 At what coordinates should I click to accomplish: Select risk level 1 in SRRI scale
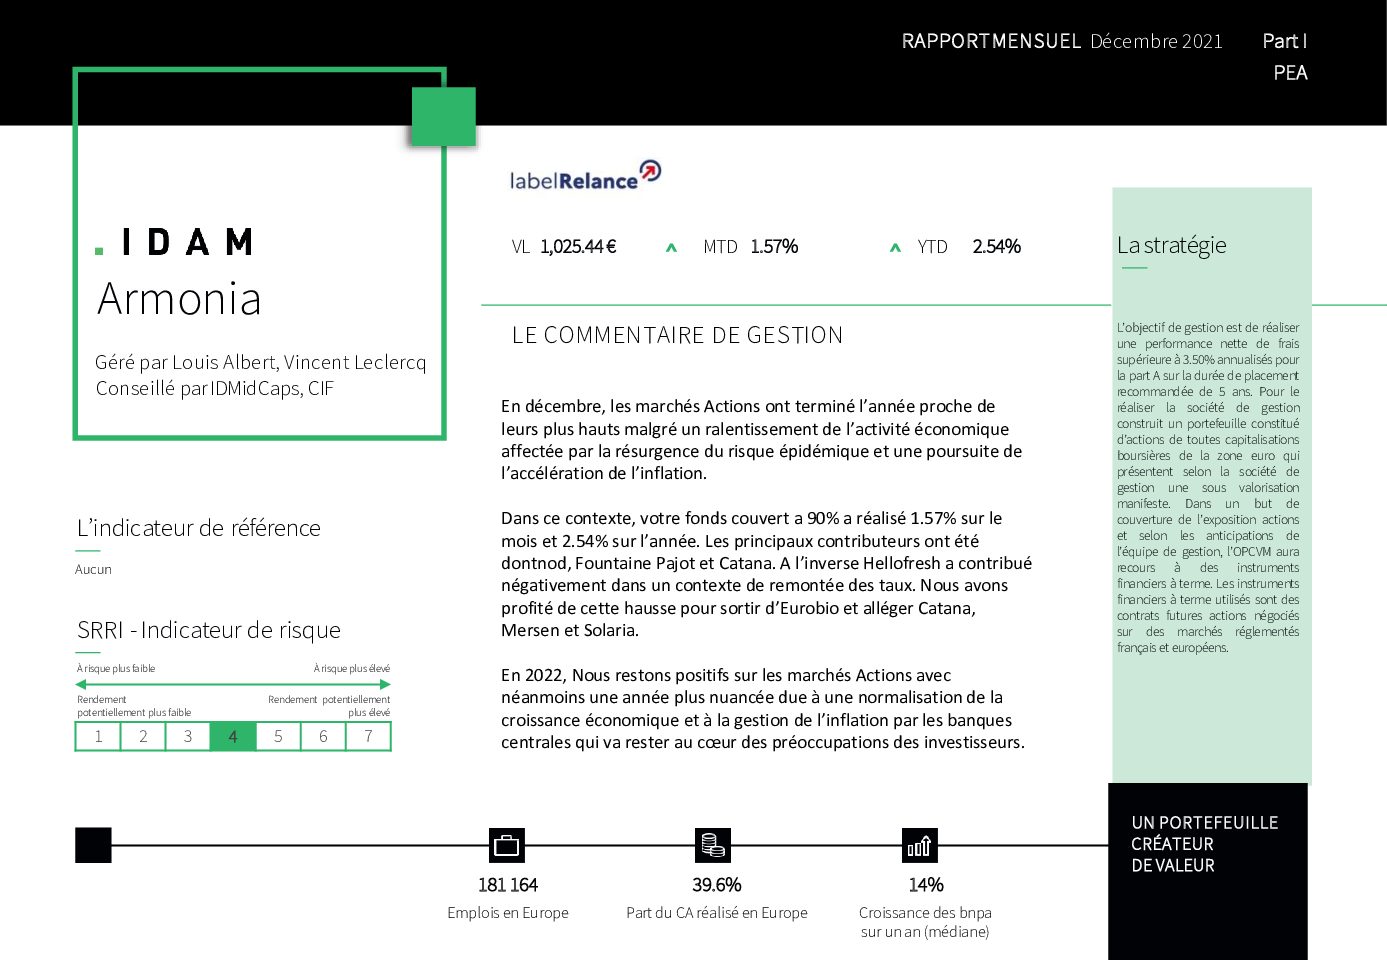98,737
